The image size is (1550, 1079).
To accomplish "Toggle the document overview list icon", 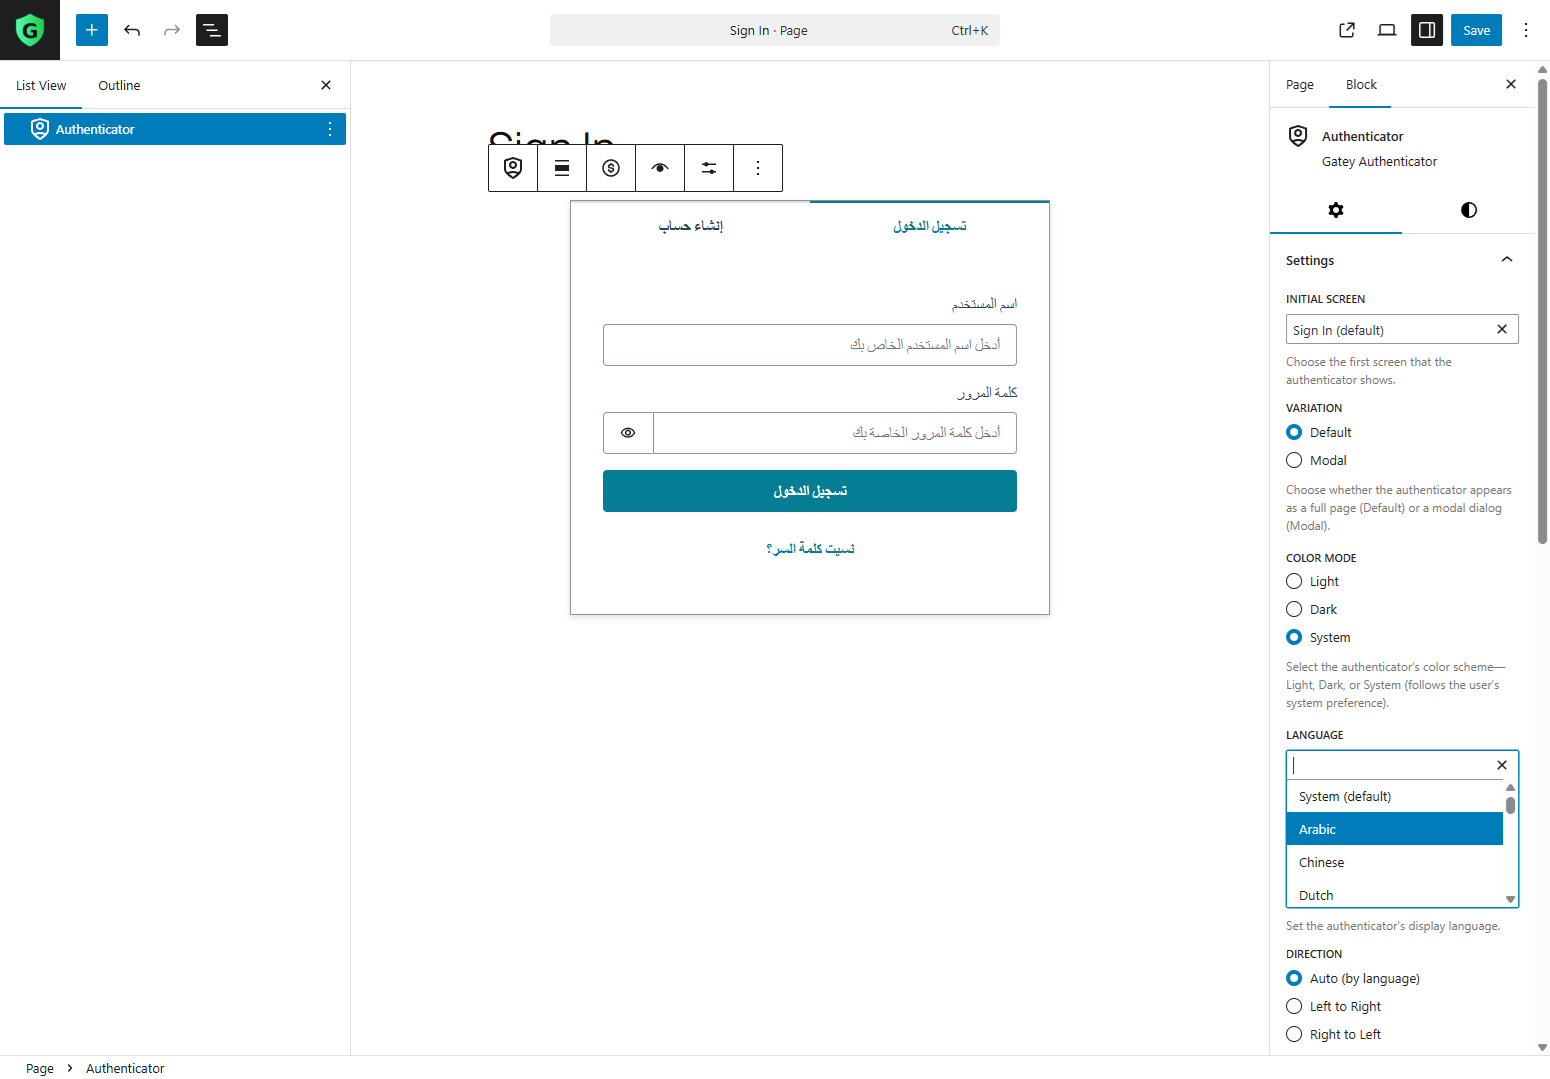I will click(212, 30).
